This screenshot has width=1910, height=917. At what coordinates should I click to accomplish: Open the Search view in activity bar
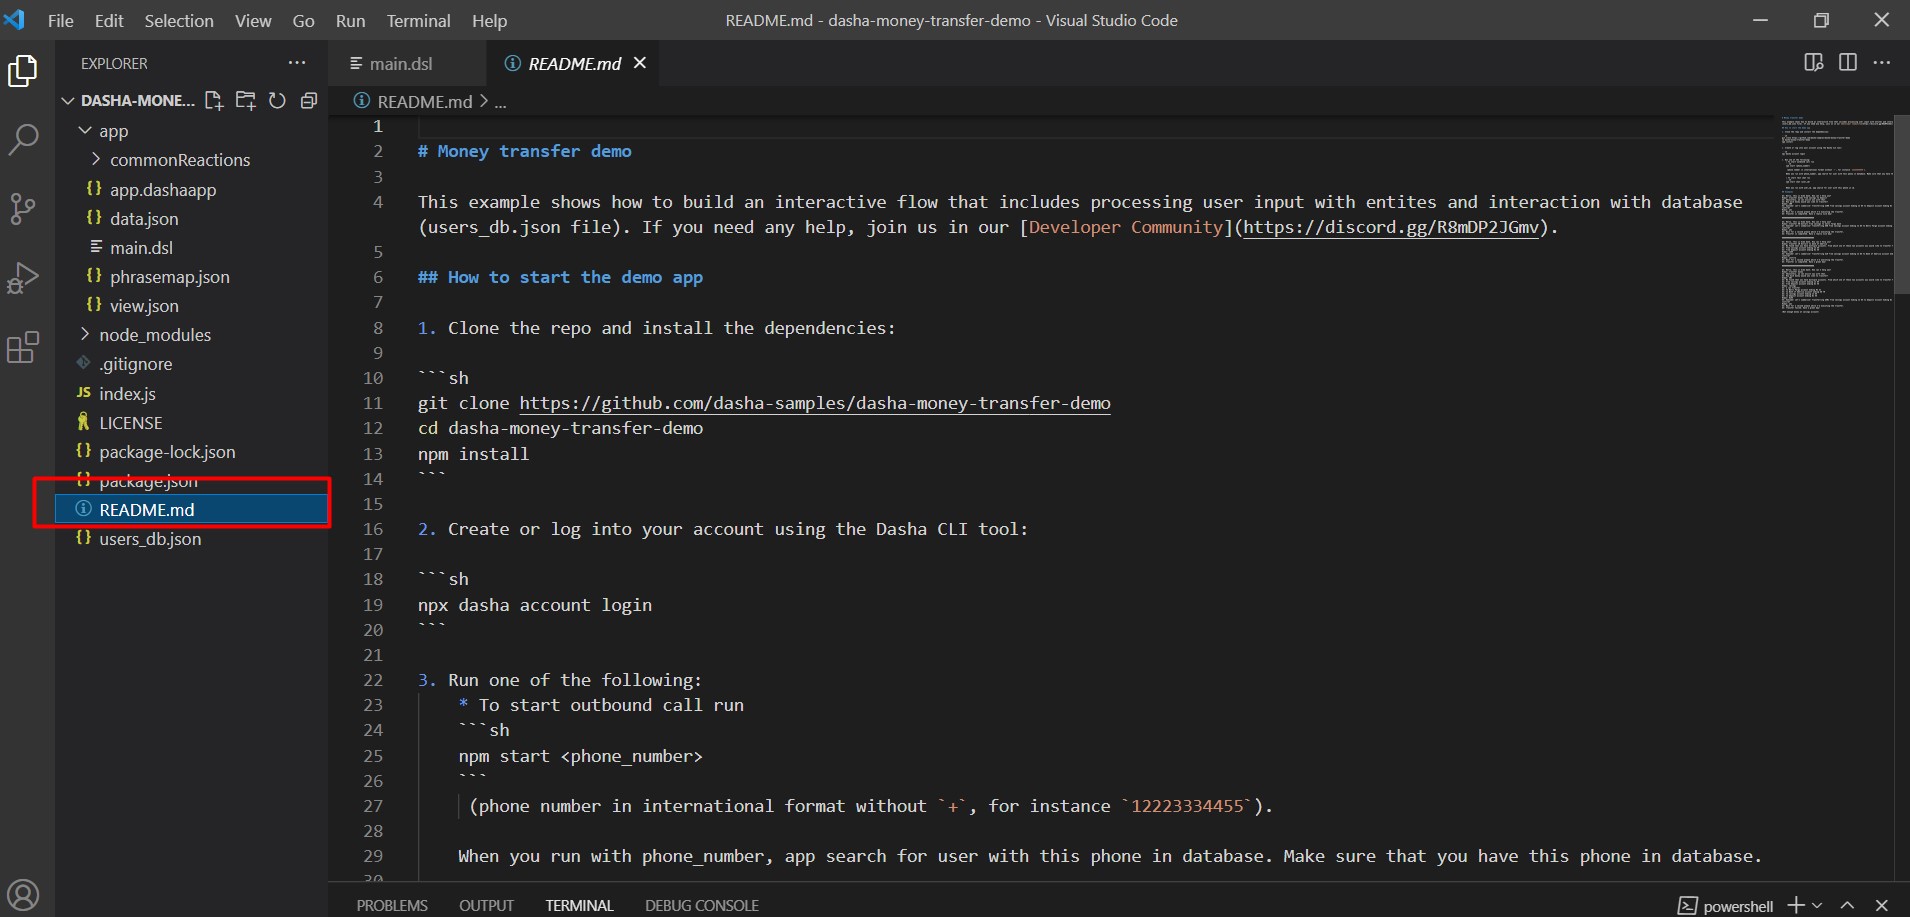pyautogui.click(x=23, y=140)
